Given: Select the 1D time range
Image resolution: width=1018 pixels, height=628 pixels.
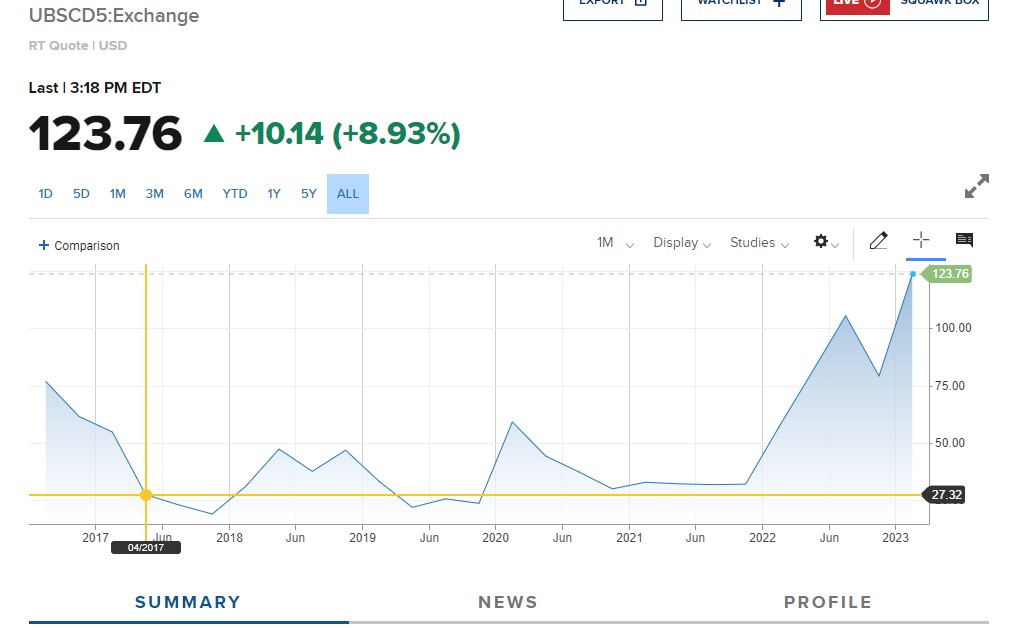Looking at the screenshot, I should click(45, 194).
